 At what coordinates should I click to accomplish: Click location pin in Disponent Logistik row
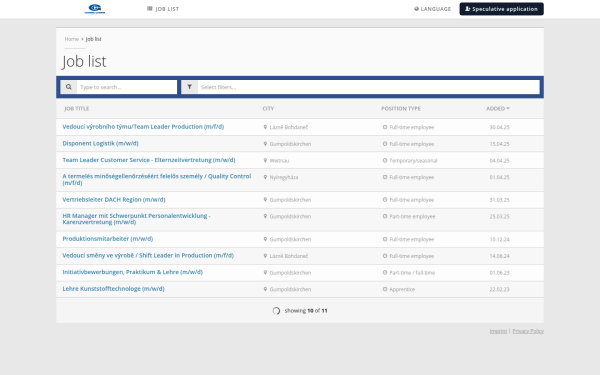tap(265, 144)
